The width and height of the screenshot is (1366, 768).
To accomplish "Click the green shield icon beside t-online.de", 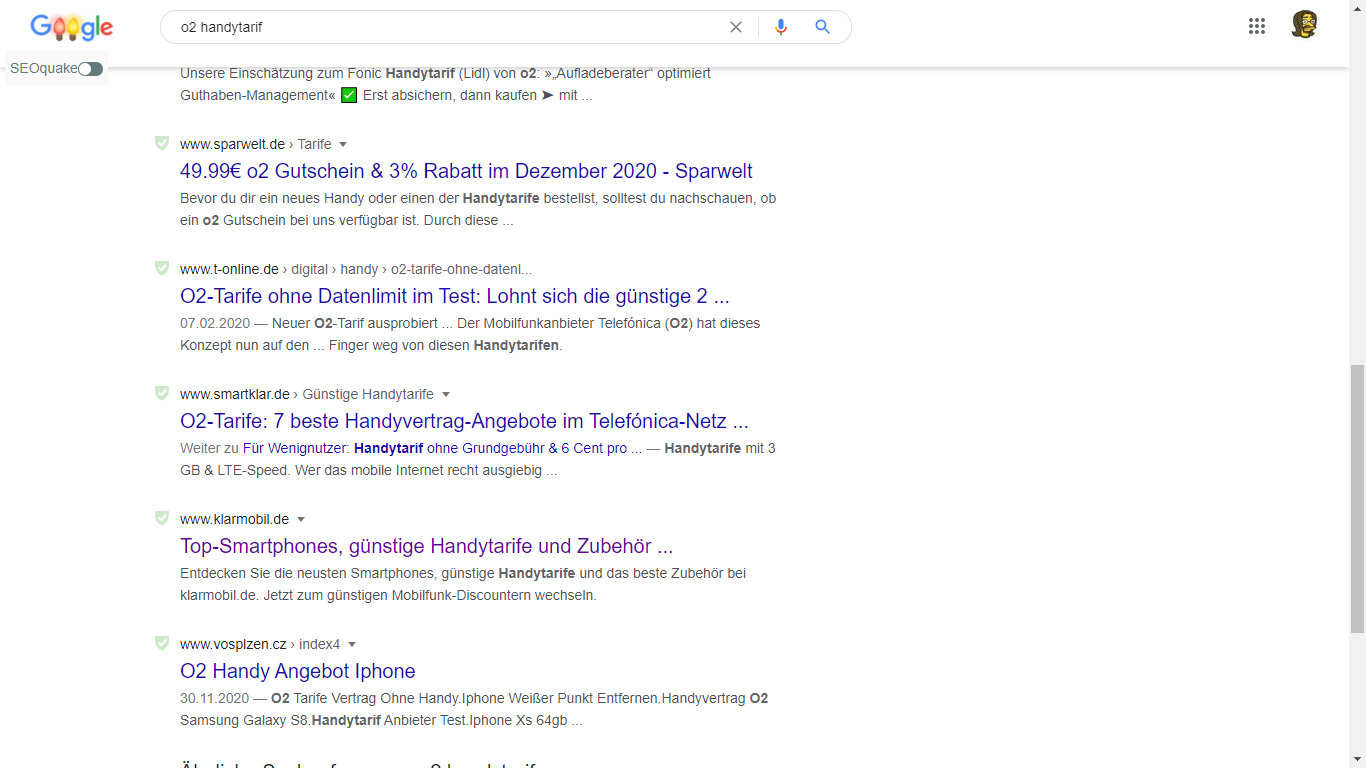I will [162, 268].
